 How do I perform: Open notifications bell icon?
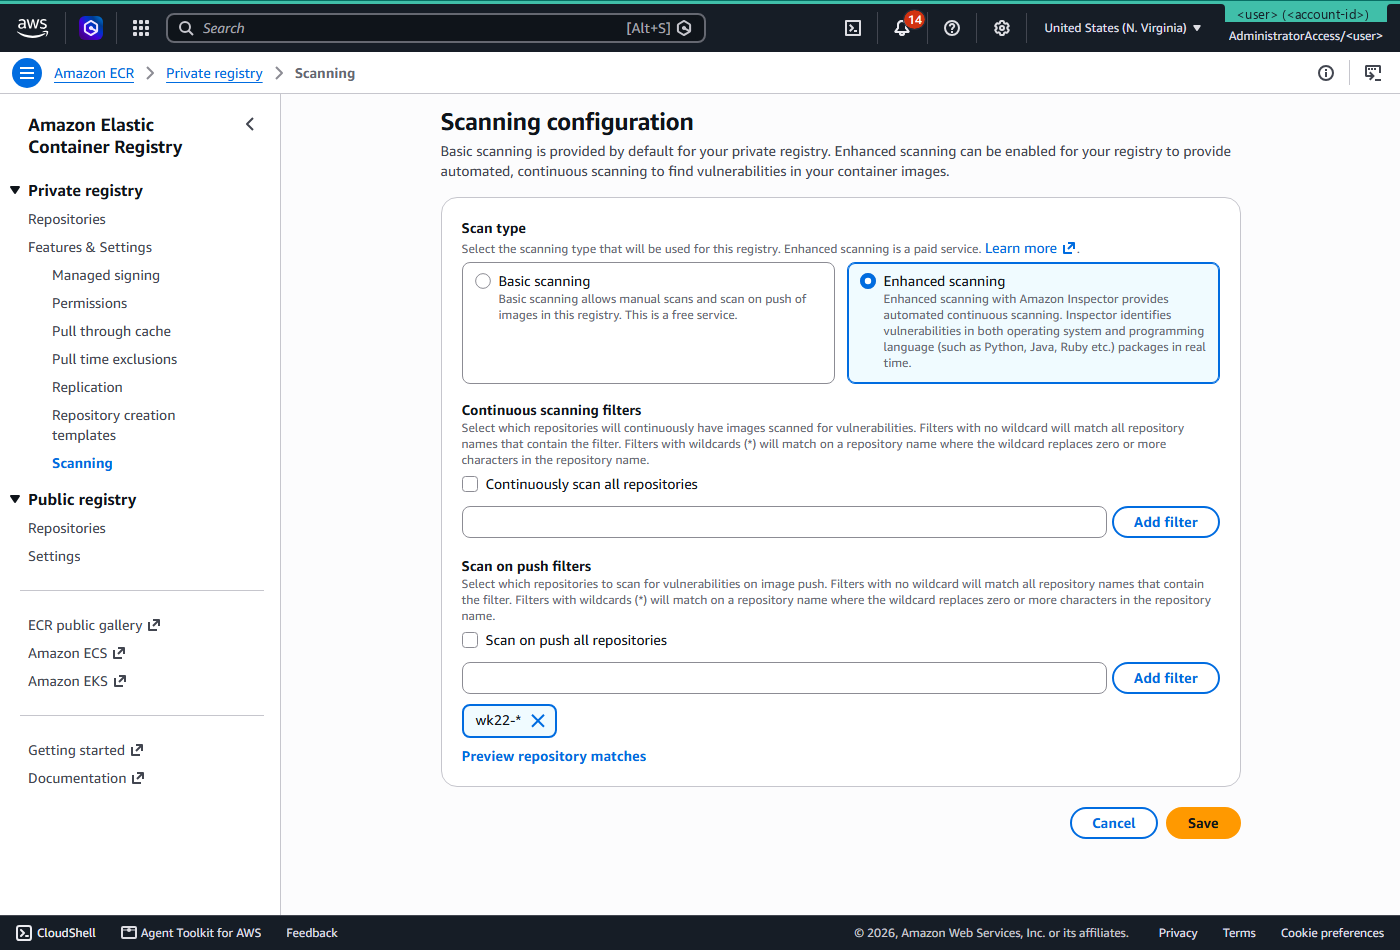(902, 28)
